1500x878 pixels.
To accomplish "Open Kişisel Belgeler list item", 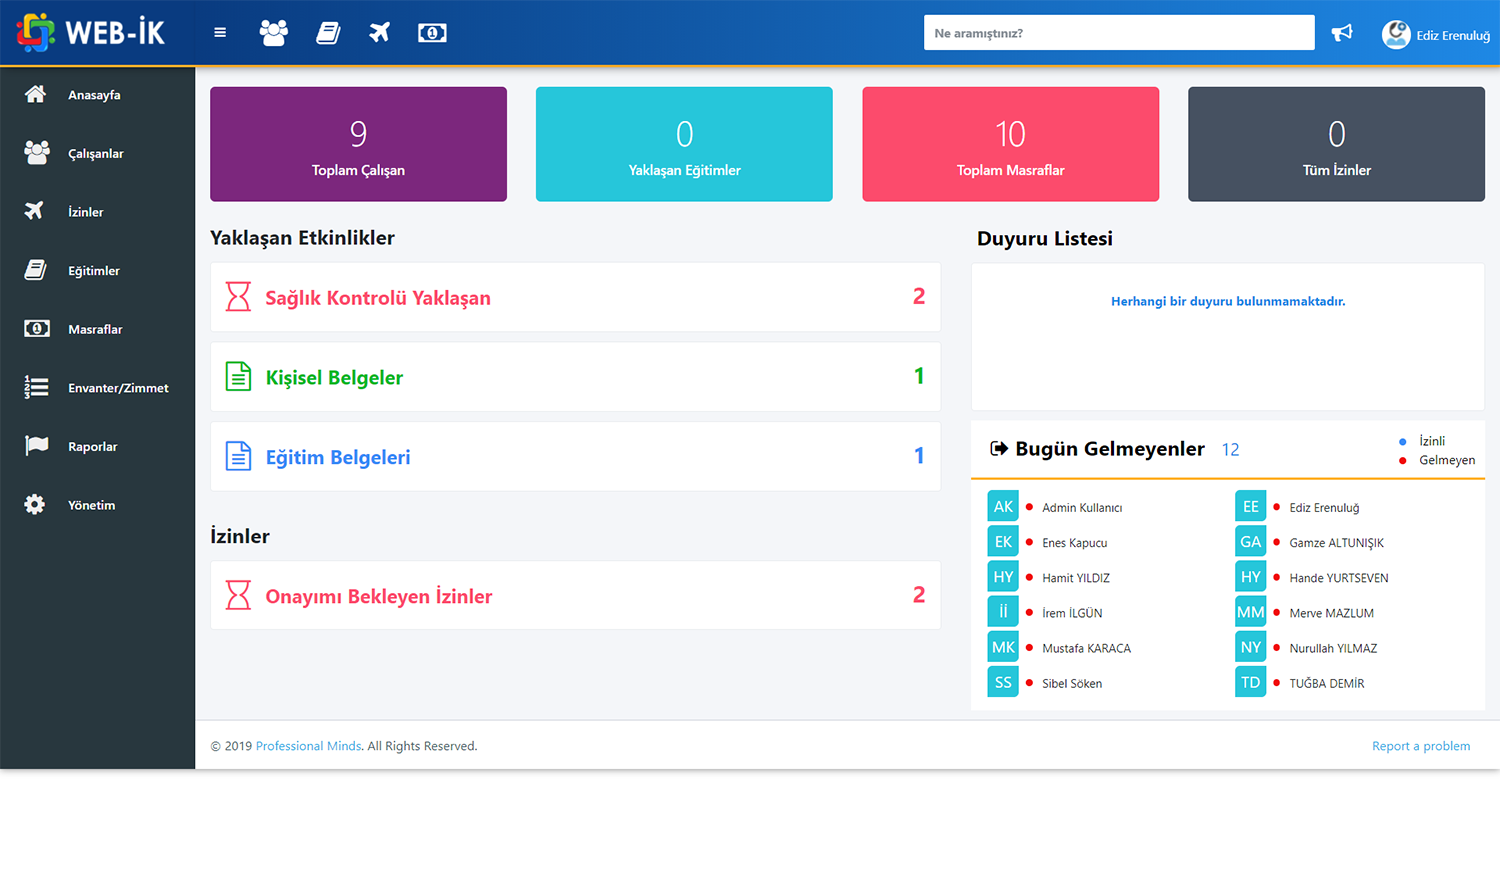I will [x=575, y=377].
